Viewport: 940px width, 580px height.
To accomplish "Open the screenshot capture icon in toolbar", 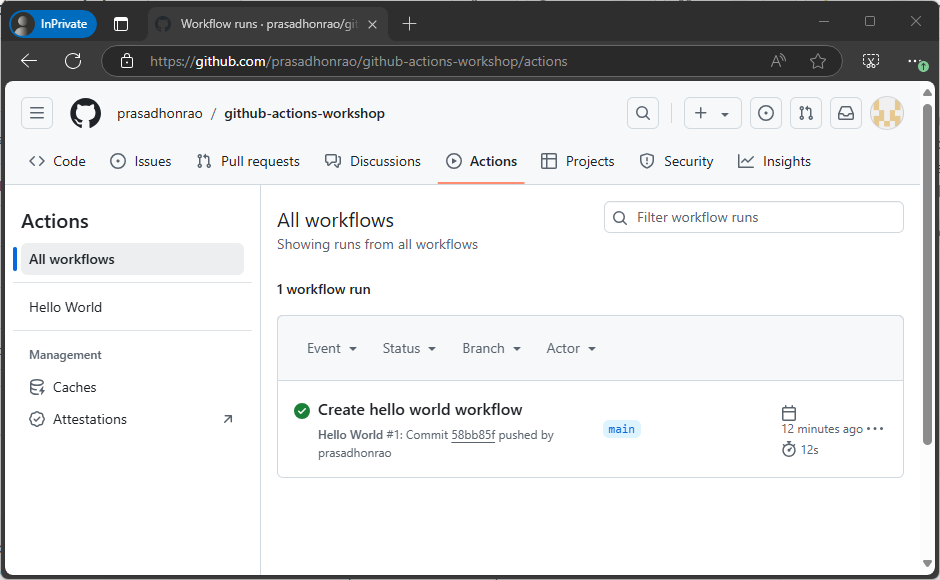I will 870,61.
